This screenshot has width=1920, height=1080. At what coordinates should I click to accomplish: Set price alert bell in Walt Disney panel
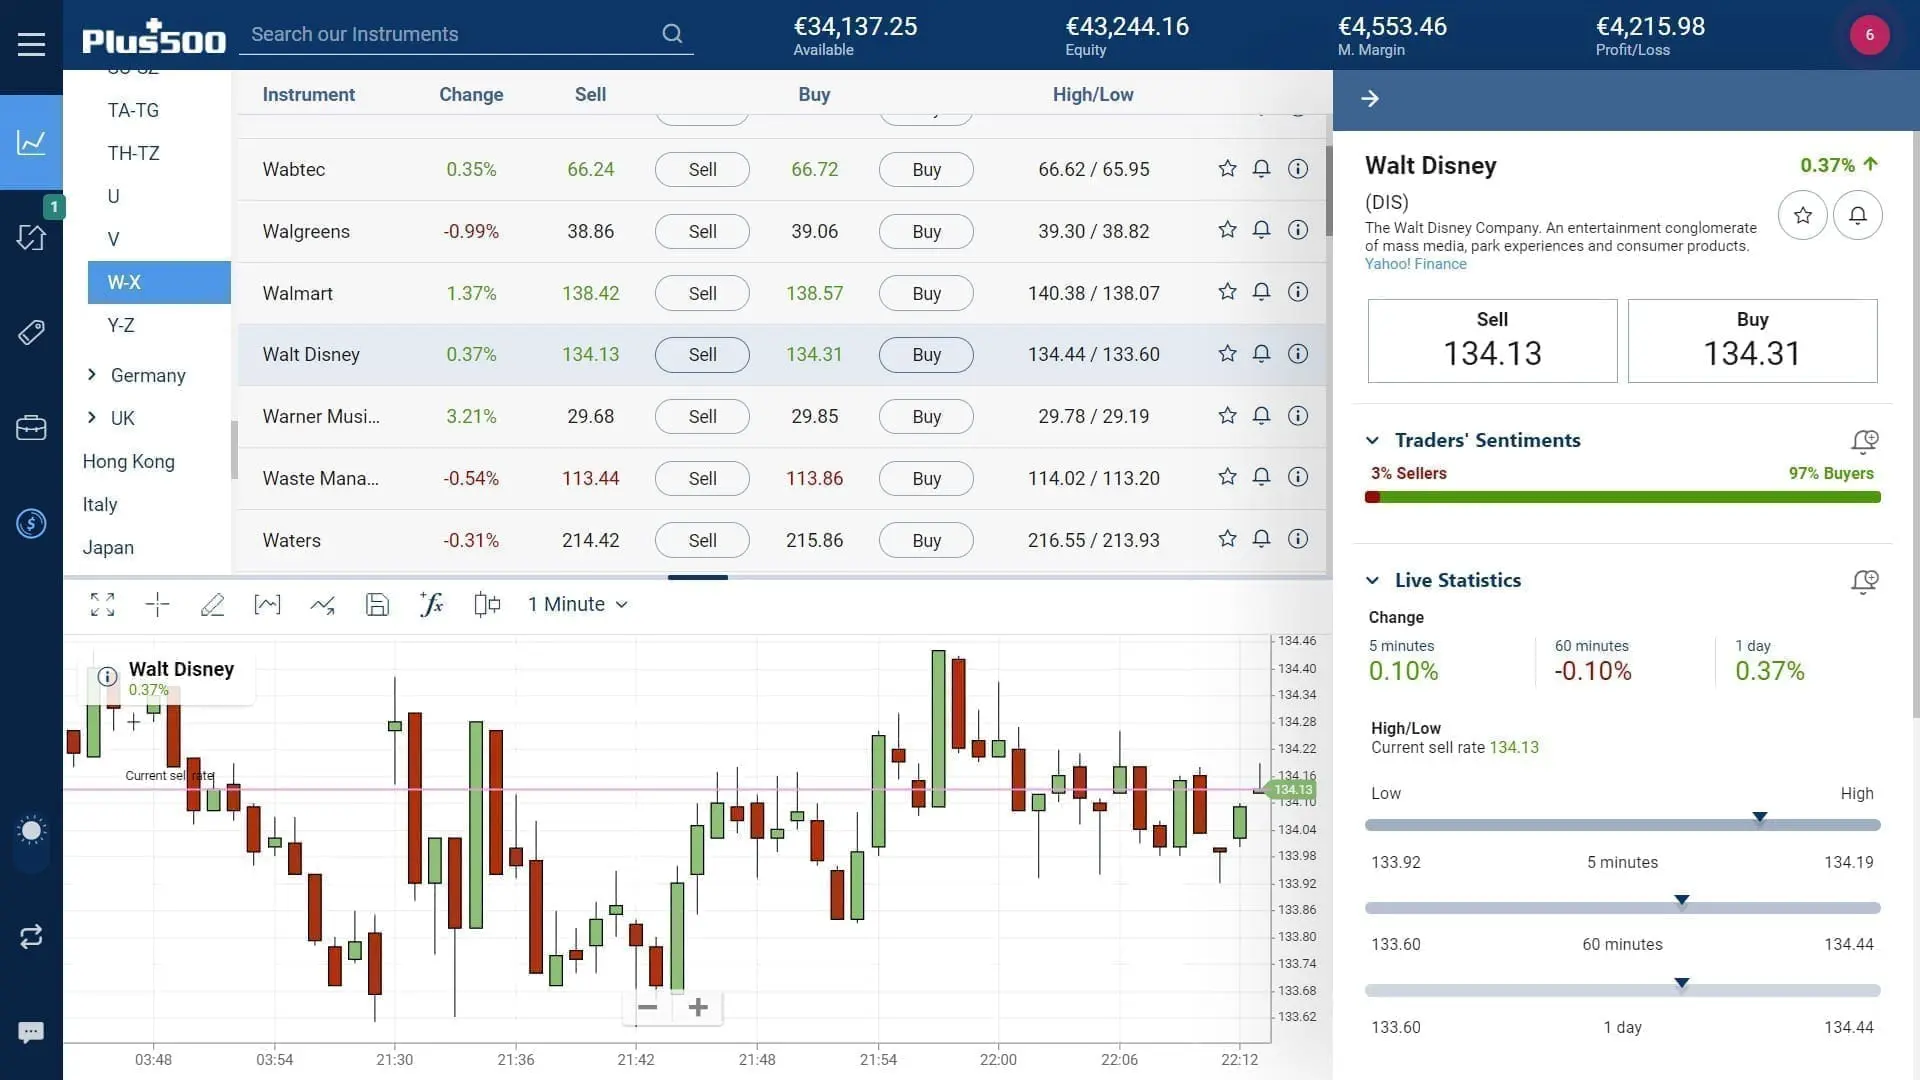click(x=1857, y=215)
